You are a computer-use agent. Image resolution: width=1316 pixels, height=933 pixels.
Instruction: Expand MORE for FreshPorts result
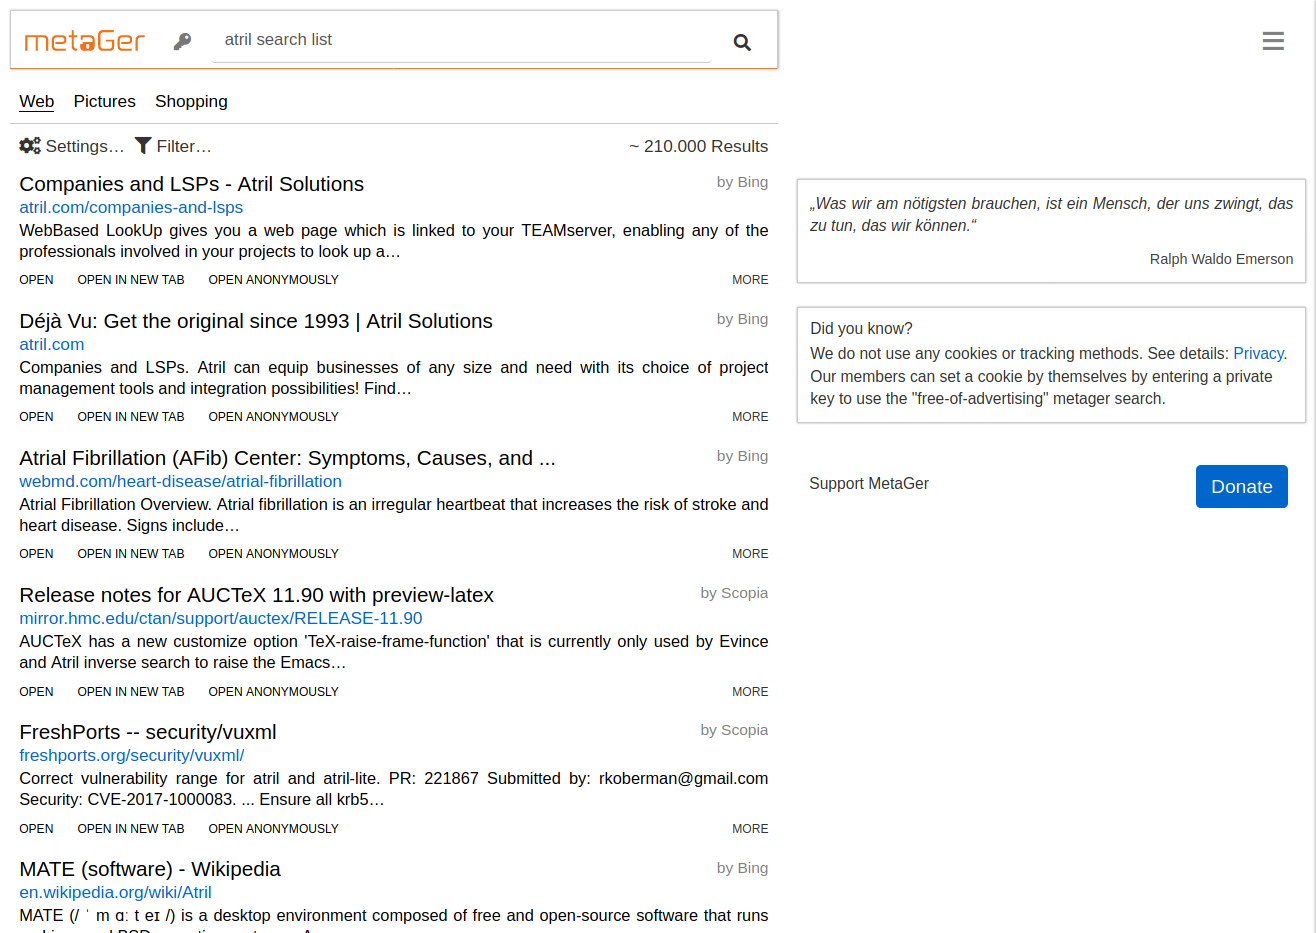[750, 829]
